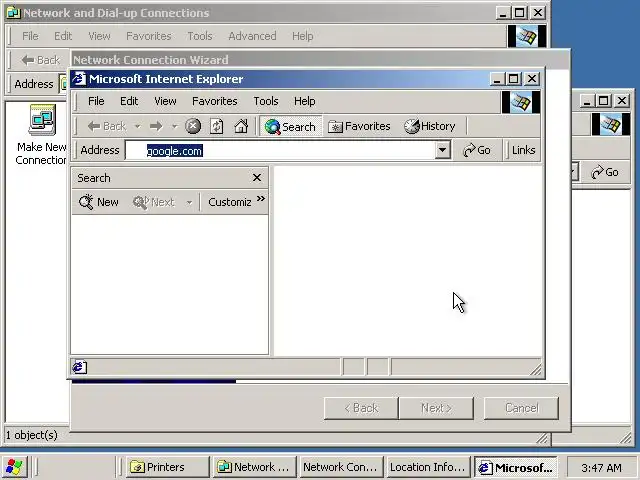Click the Stop loading icon in Internet Explorer

tap(193, 126)
